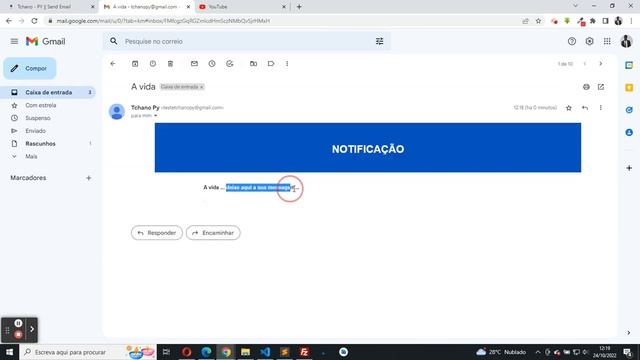The width and height of the screenshot is (640, 360).
Task: Hide side panel chevron
Action: click(629, 333)
